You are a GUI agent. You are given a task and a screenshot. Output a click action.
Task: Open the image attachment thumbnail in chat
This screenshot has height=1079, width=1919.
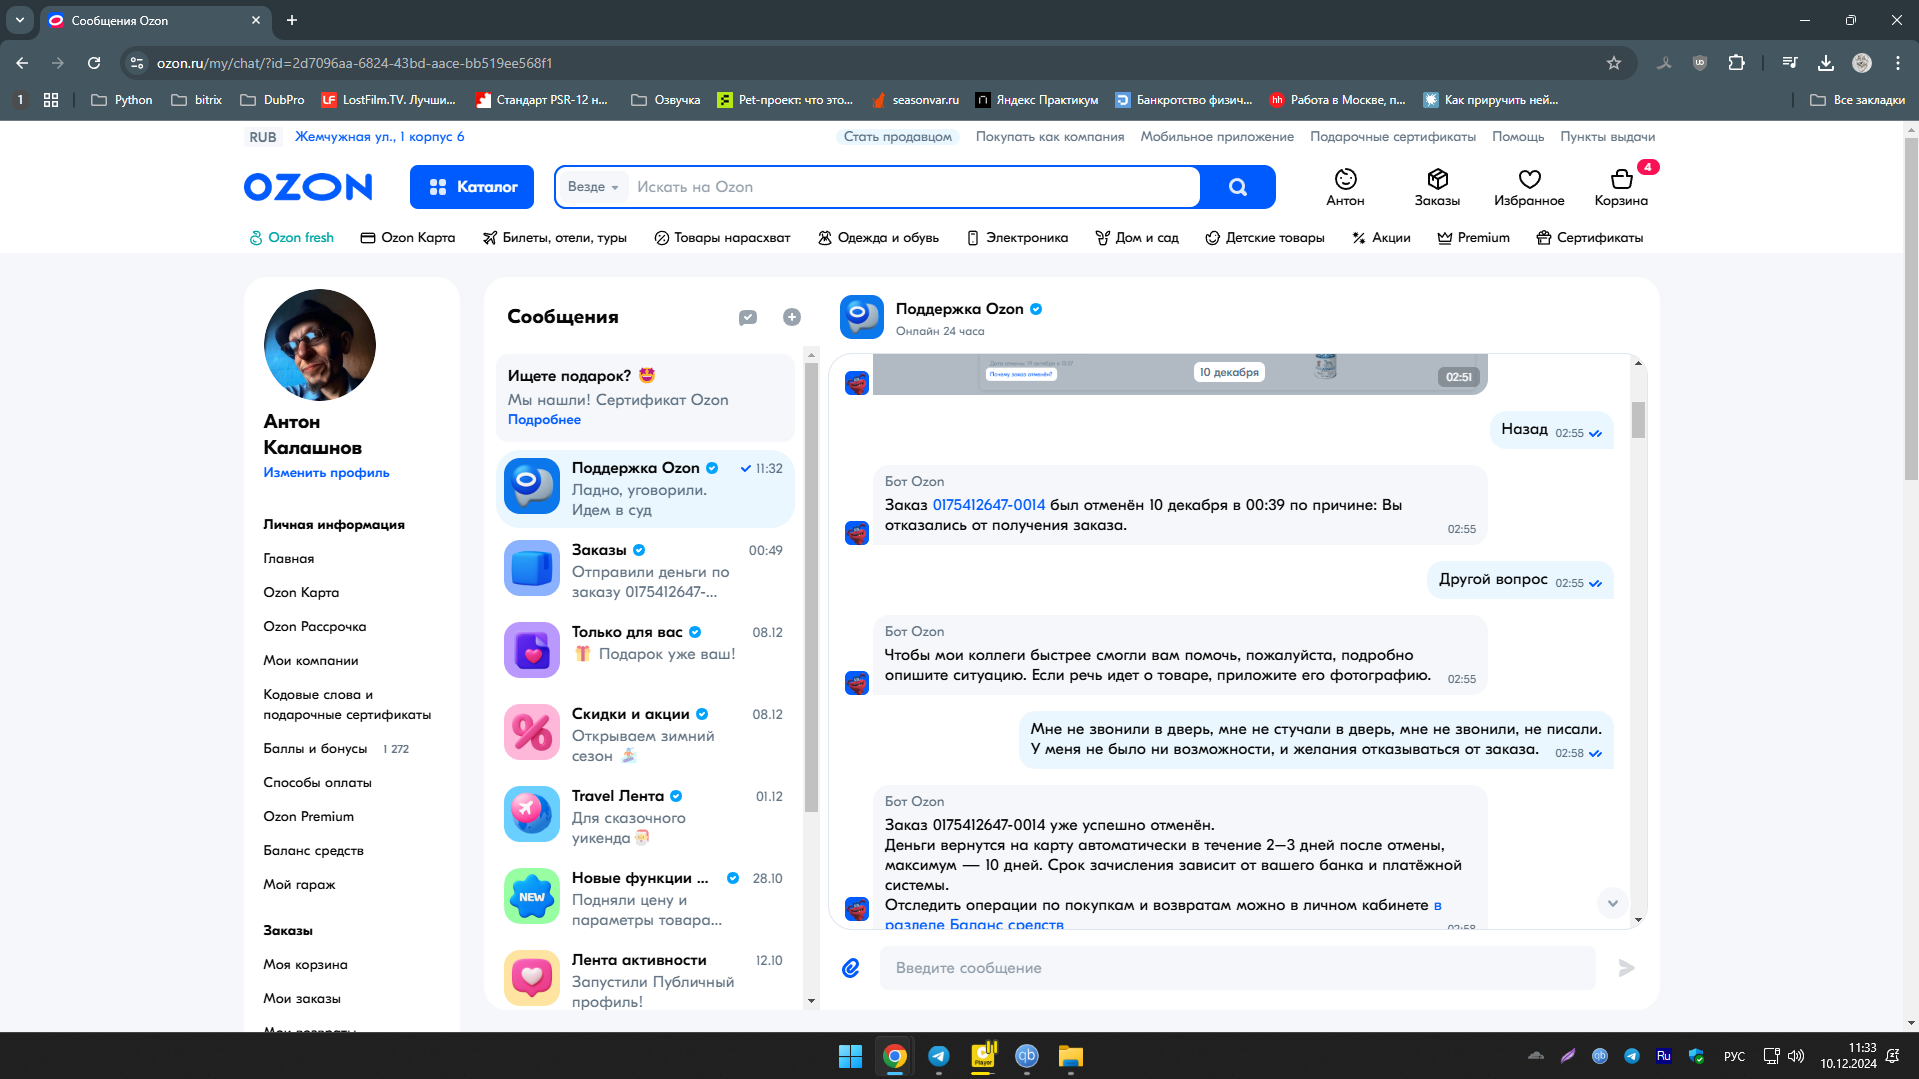click(x=1180, y=373)
